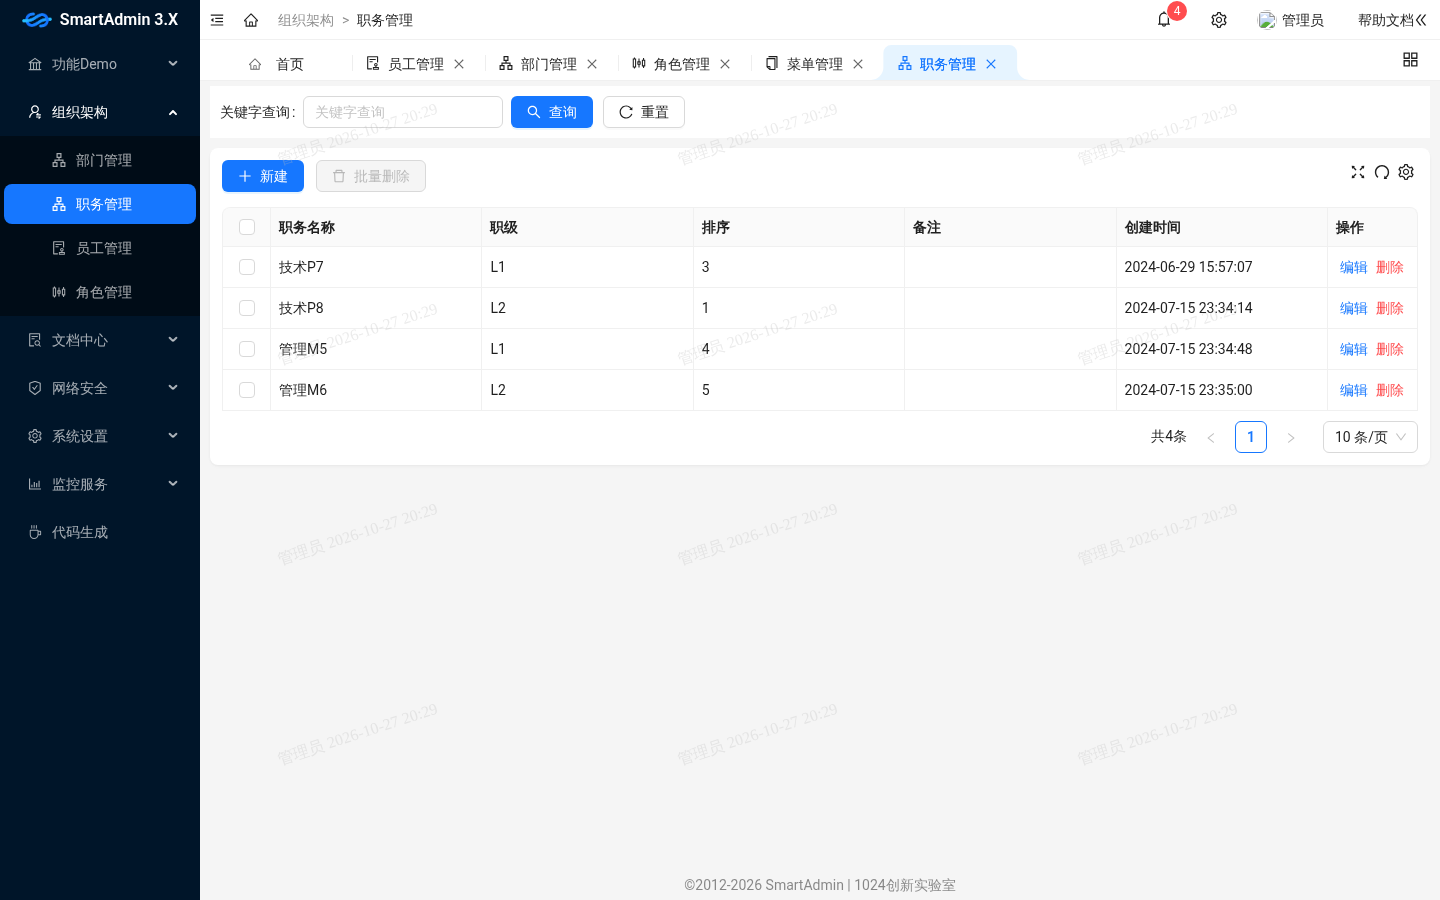Click the SmartAdmin logo icon
The image size is (1440, 900).
[x=37, y=20]
